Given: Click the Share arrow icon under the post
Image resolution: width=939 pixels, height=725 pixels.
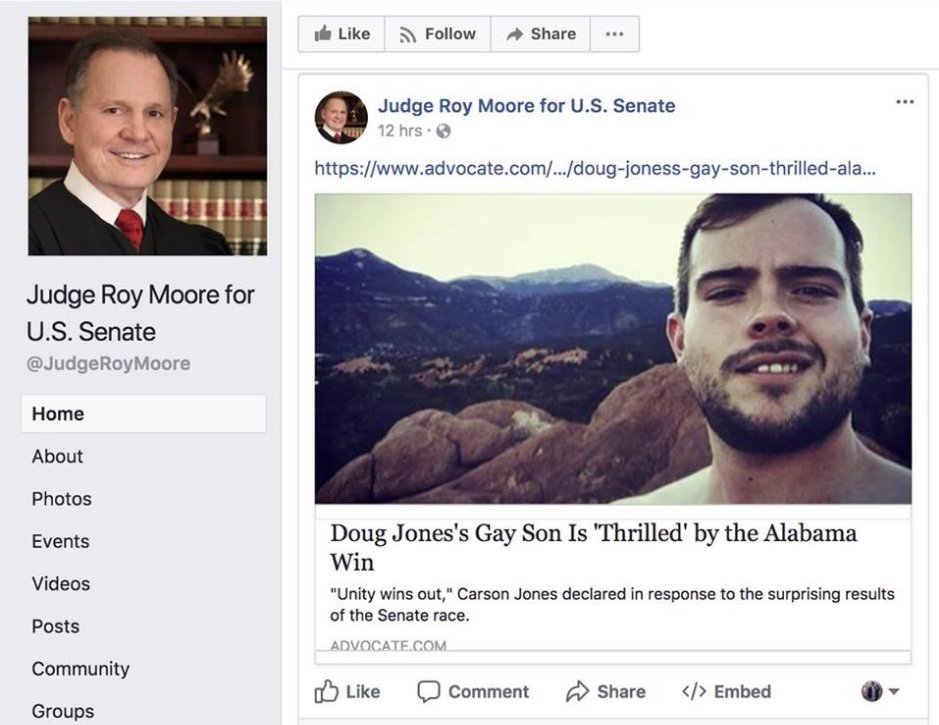Looking at the screenshot, I should [x=577, y=692].
